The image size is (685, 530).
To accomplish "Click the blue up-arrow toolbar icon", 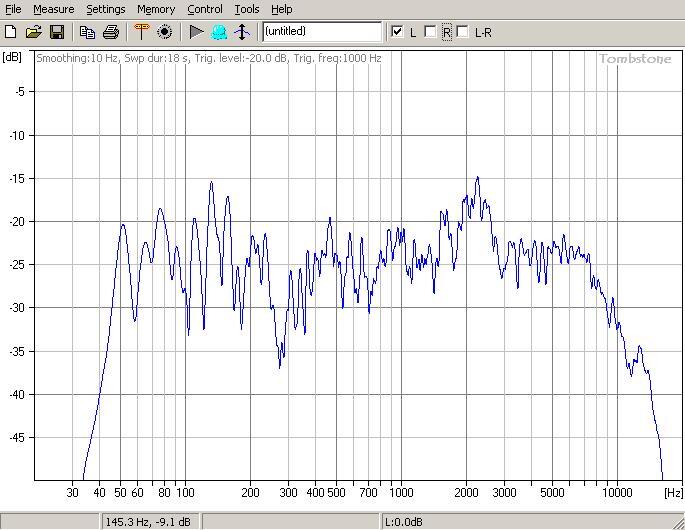I will pos(242,32).
